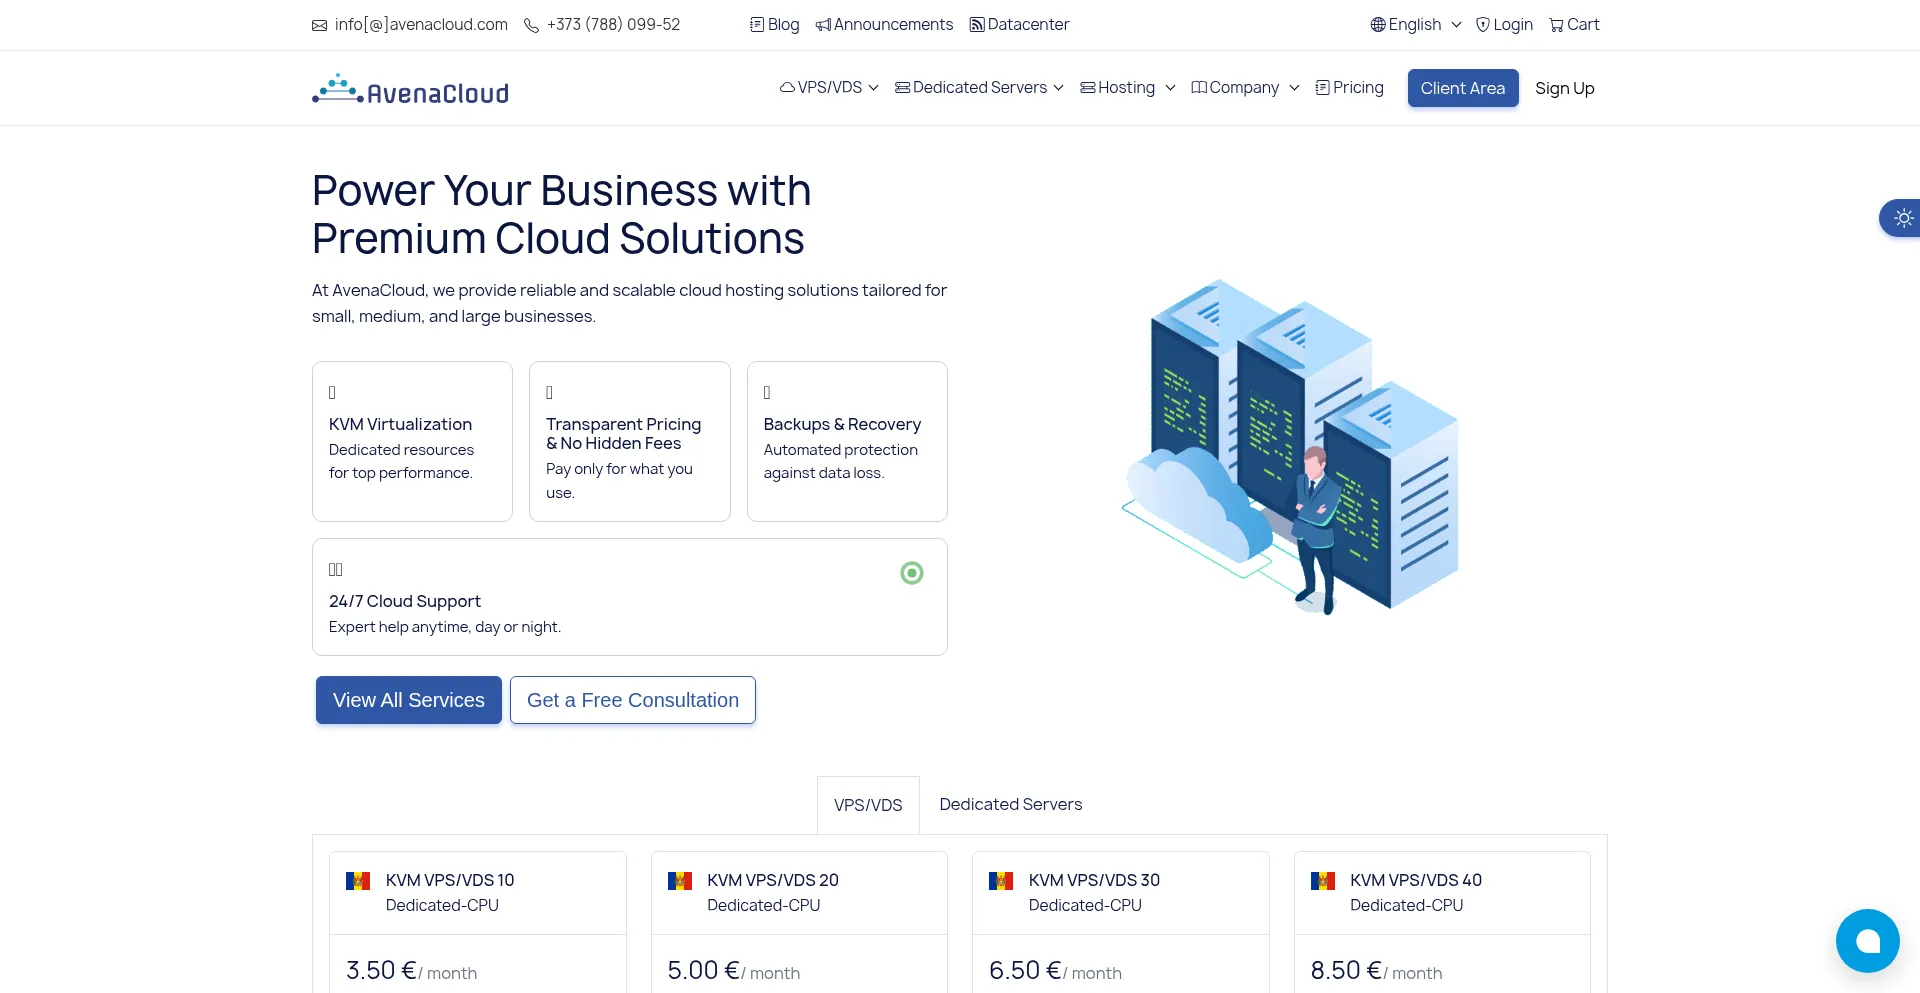
Task: Click the AvenaCloud logo
Action: tap(410, 90)
